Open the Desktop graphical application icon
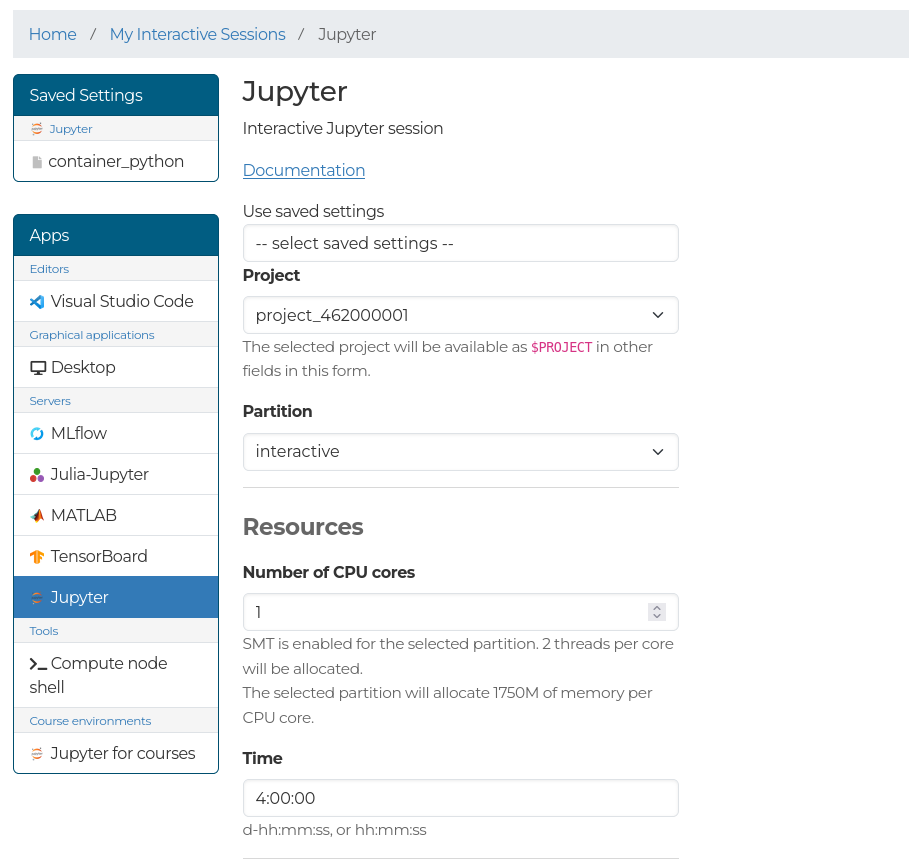This screenshot has height=867, width=917. (38, 367)
